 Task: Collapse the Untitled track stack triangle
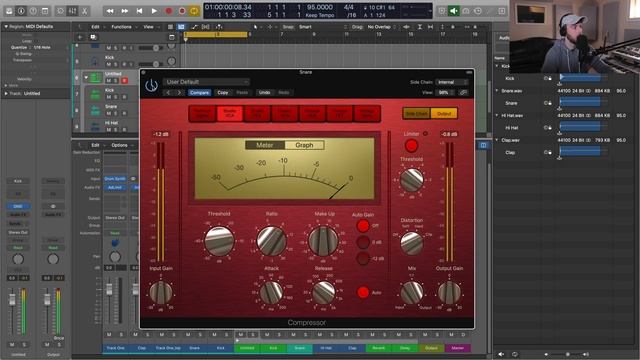tap(86, 78)
